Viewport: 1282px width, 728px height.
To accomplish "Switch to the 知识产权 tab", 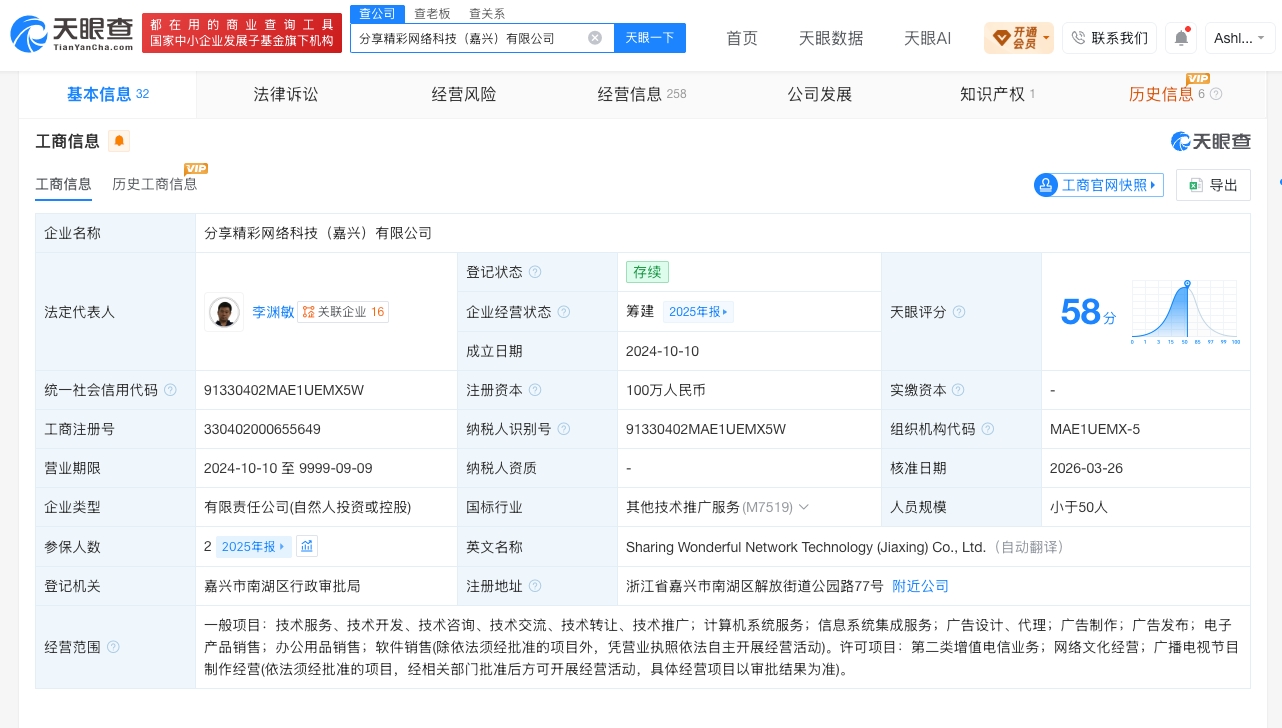I will click(x=997, y=94).
